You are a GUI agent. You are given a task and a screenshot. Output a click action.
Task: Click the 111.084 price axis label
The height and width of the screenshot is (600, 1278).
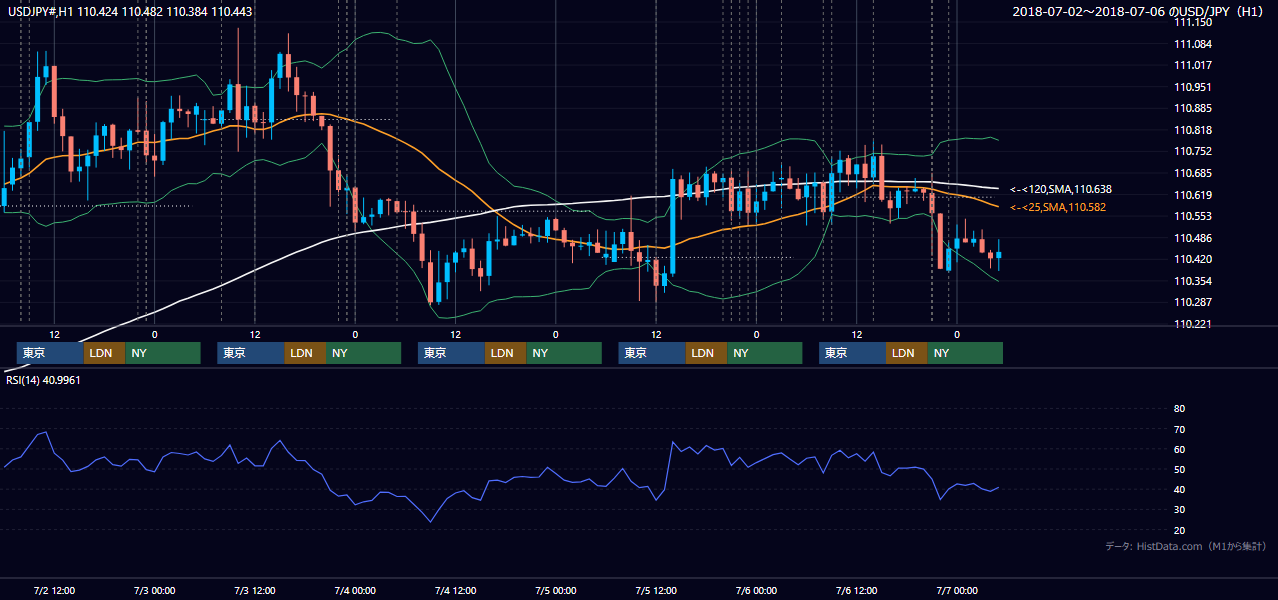click(1192, 44)
